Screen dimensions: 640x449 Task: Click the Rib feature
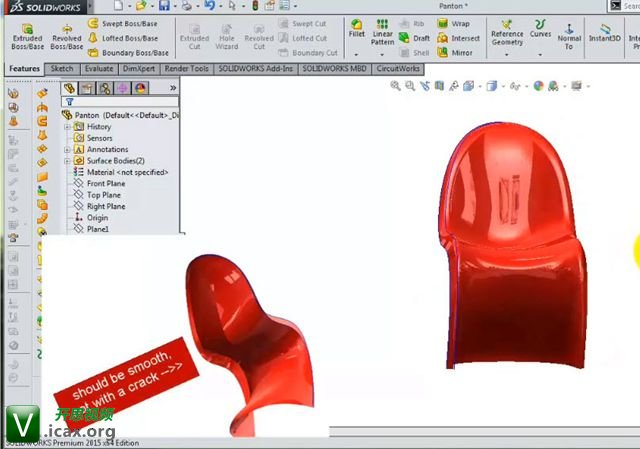tap(412, 24)
